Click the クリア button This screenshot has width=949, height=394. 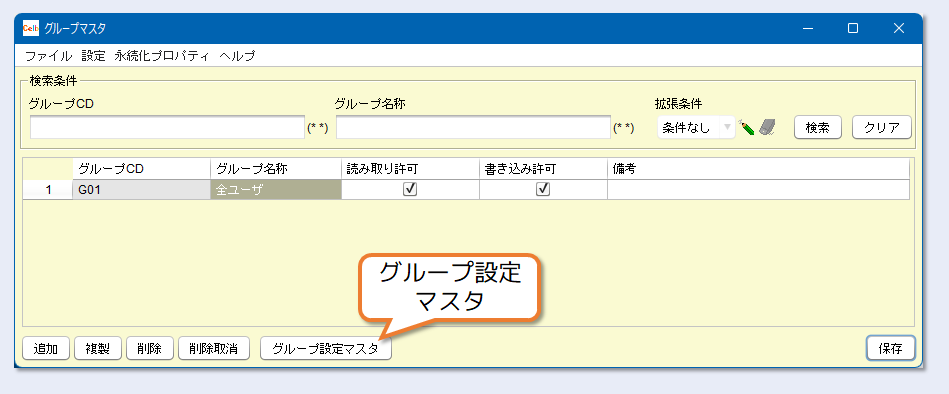coord(881,128)
